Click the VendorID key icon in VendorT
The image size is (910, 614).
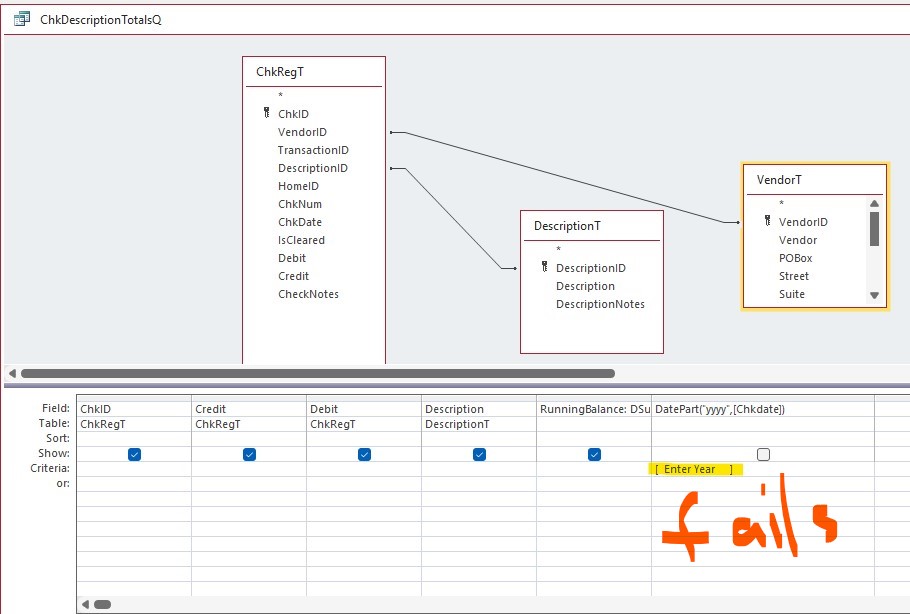768,222
